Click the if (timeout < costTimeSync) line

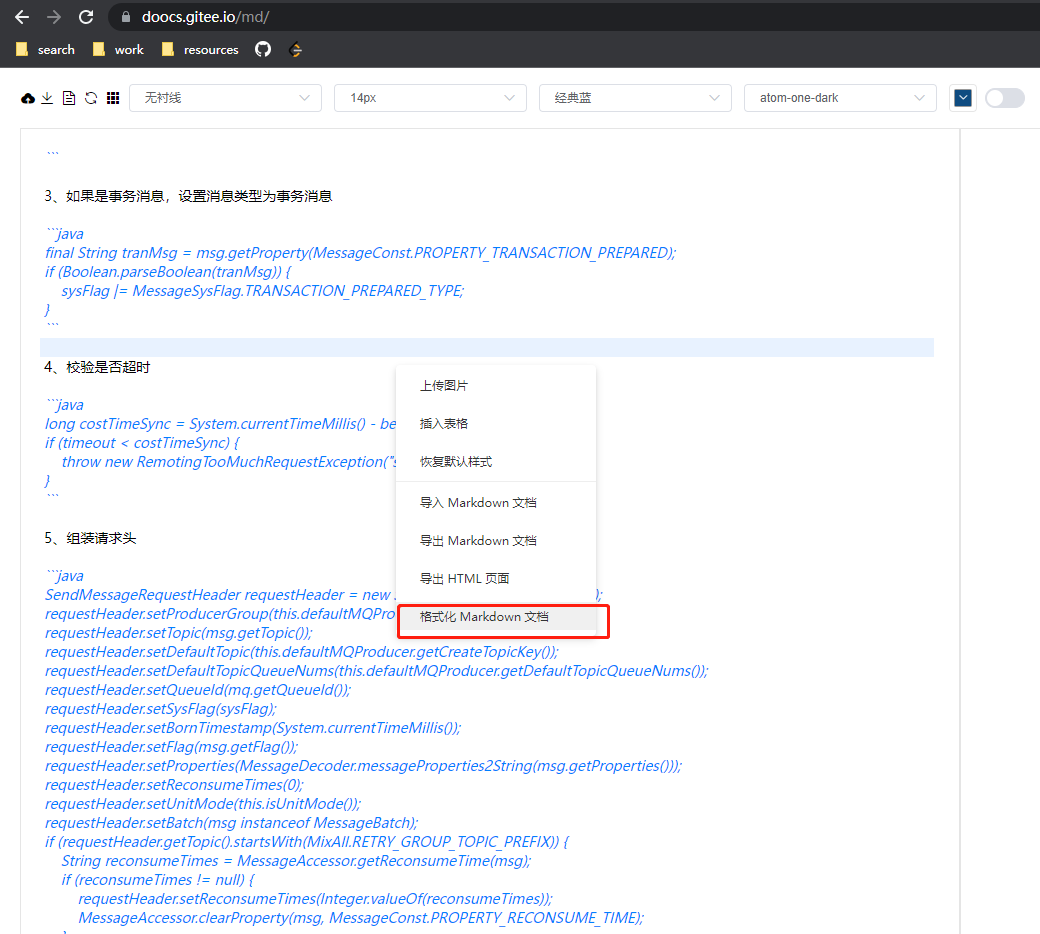tap(142, 443)
